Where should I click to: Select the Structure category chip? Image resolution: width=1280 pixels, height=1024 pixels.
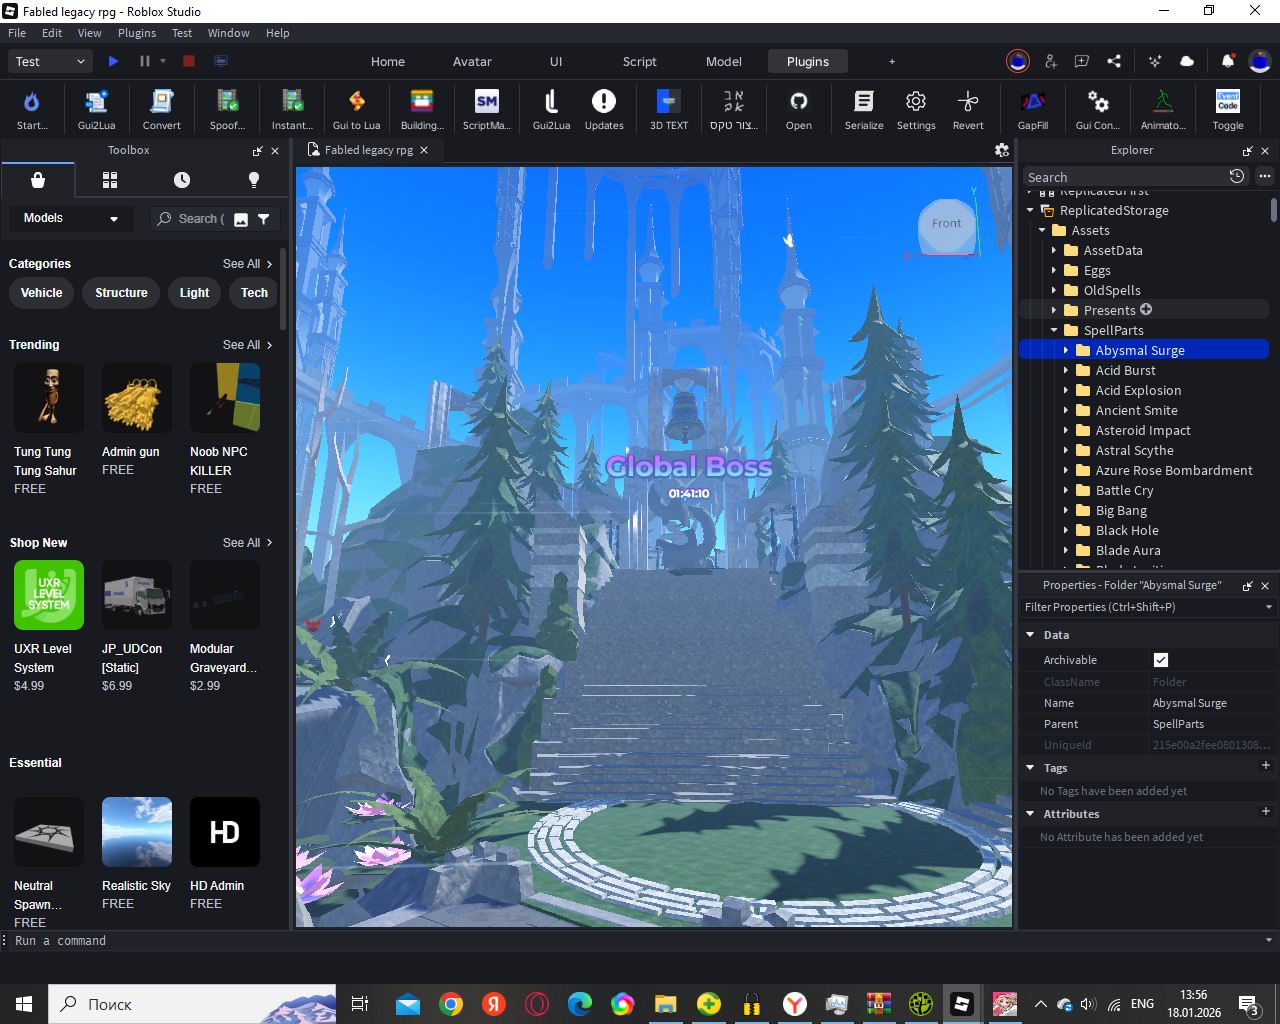tap(121, 293)
